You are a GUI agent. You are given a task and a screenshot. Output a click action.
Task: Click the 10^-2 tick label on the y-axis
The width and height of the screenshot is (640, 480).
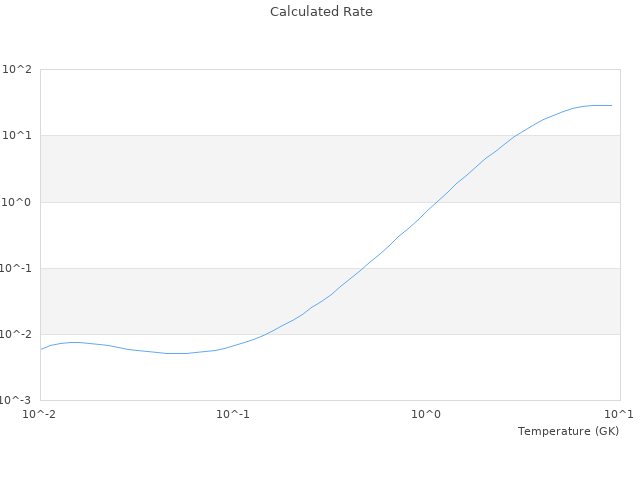15,334
